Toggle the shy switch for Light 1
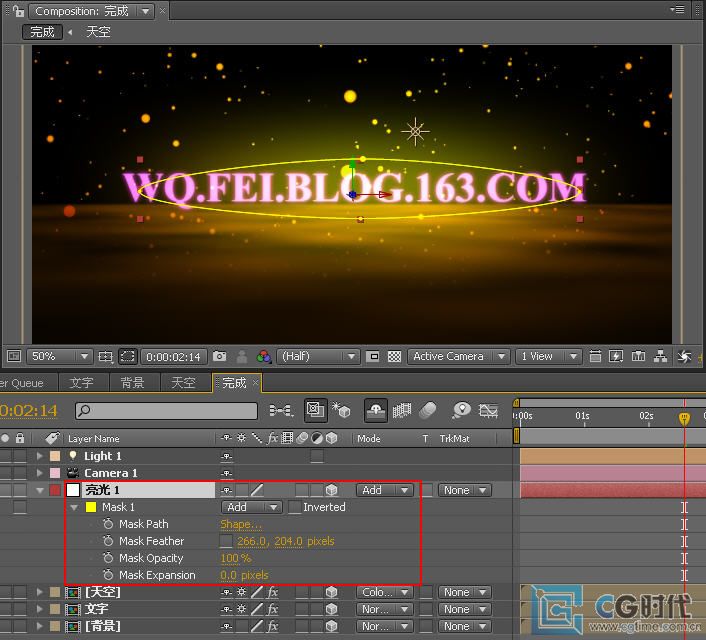 click(x=226, y=456)
